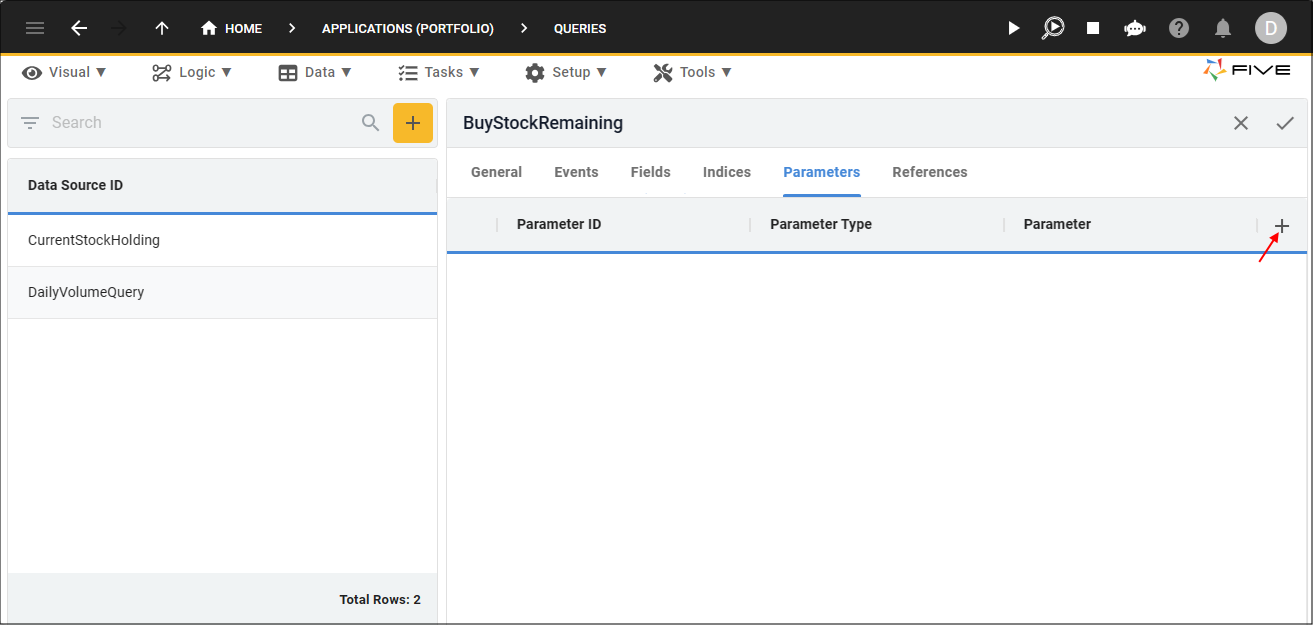This screenshot has width=1313, height=625.
Task: Switch to the Fields tab
Action: [650, 172]
